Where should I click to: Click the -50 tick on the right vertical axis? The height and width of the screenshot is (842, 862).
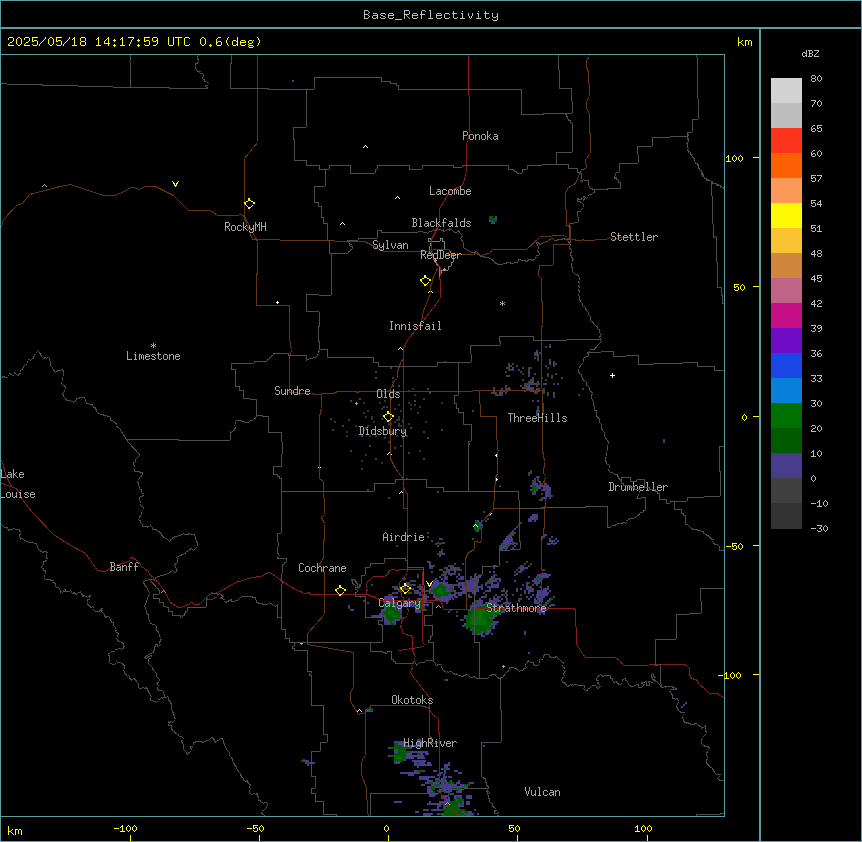pyautogui.click(x=734, y=546)
